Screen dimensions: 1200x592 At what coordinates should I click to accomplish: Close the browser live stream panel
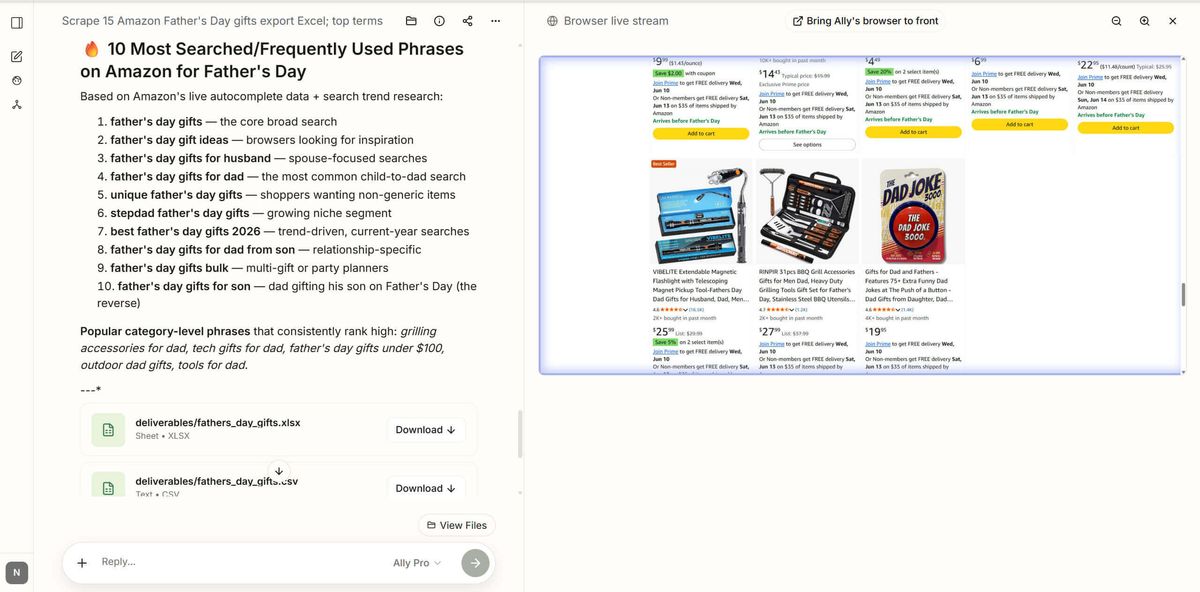tap(1172, 21)
